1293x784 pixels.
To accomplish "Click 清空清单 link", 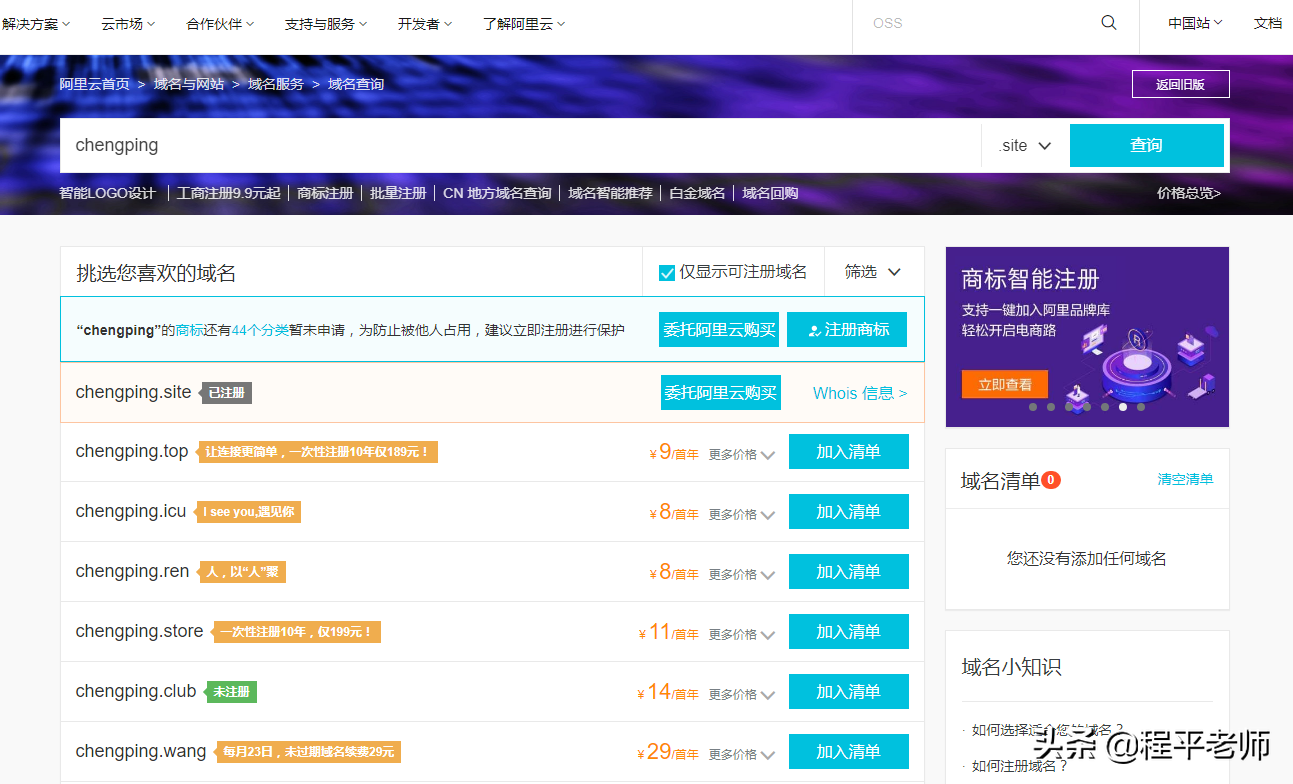I will point(1186,479).
